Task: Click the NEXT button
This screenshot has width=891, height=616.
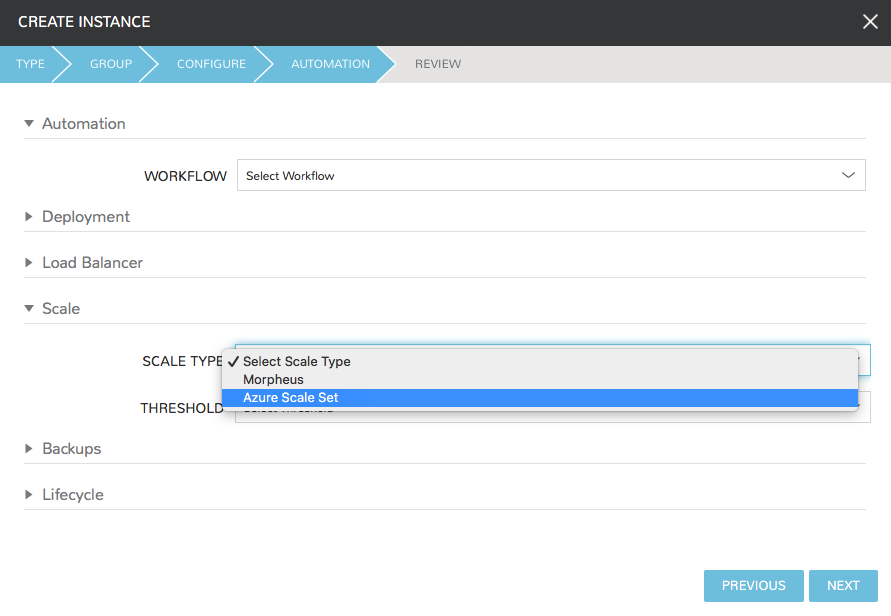Action: click(843, 586)
